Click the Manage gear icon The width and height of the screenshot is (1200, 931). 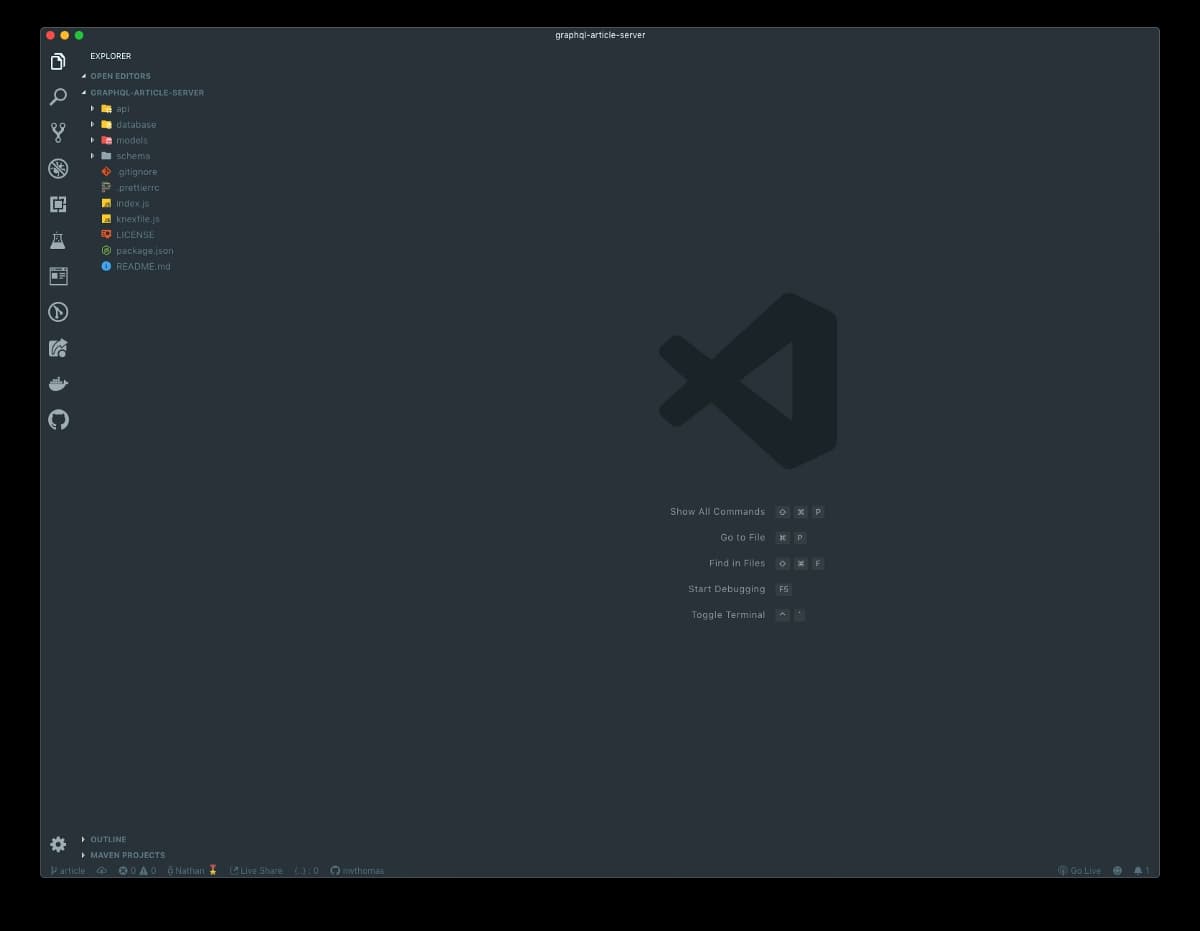[x=58, y=844]
